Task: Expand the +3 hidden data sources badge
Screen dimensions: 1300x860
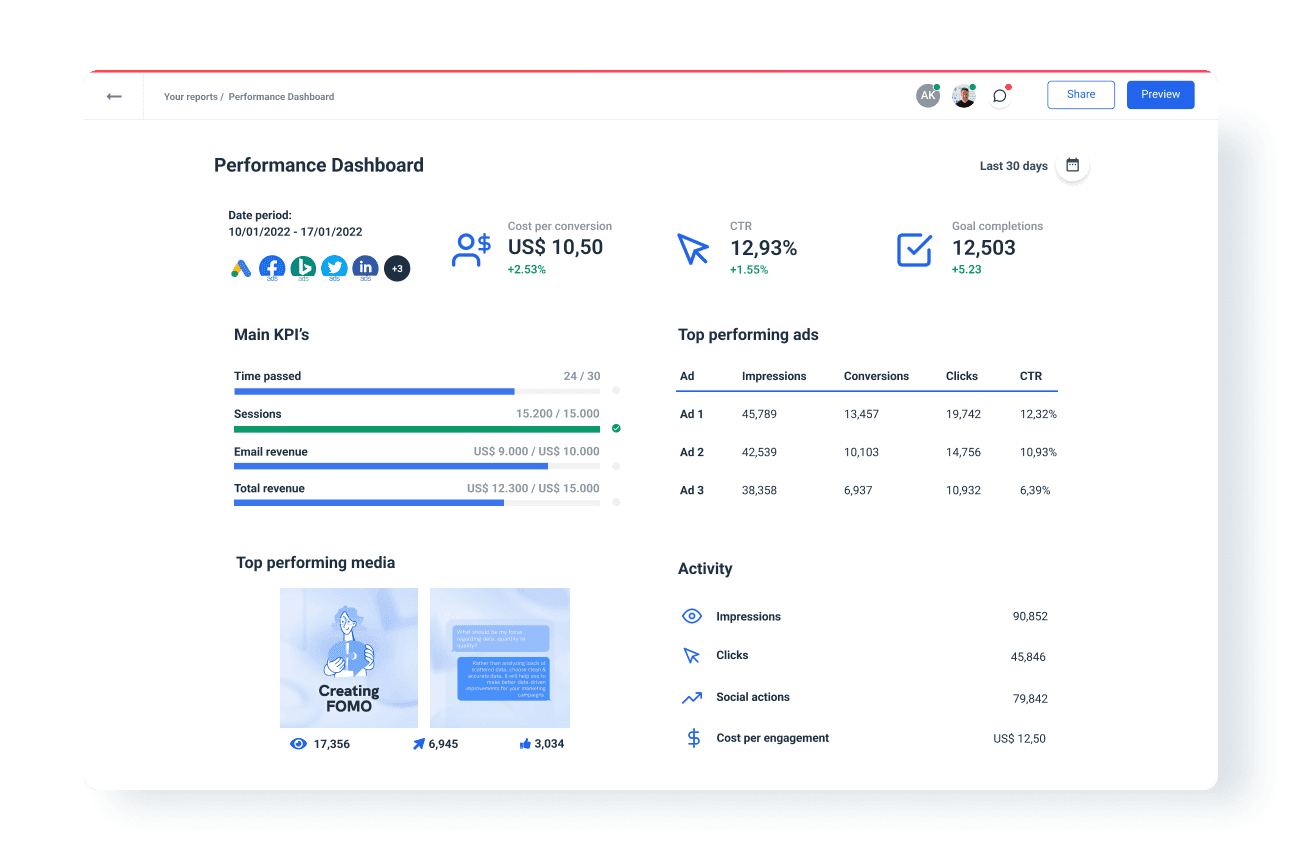Action: (397, 268)
